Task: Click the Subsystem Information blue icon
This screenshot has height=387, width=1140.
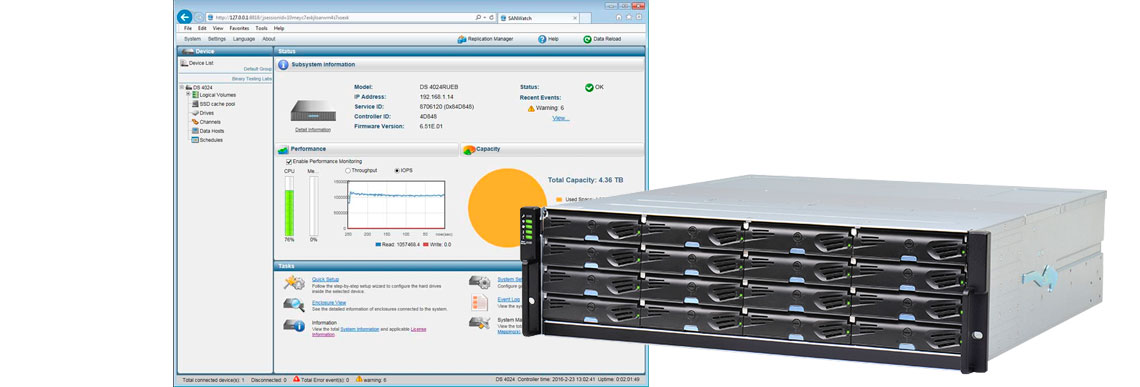Action: [284, 65]
